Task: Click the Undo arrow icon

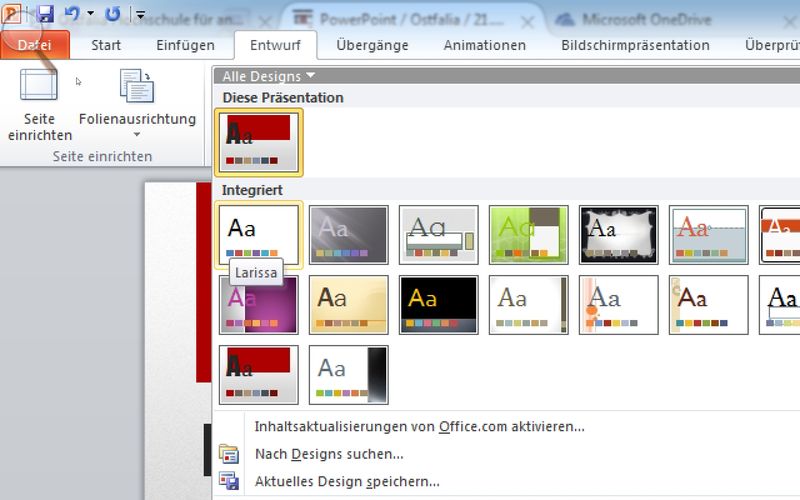Action: coord(72,15)
